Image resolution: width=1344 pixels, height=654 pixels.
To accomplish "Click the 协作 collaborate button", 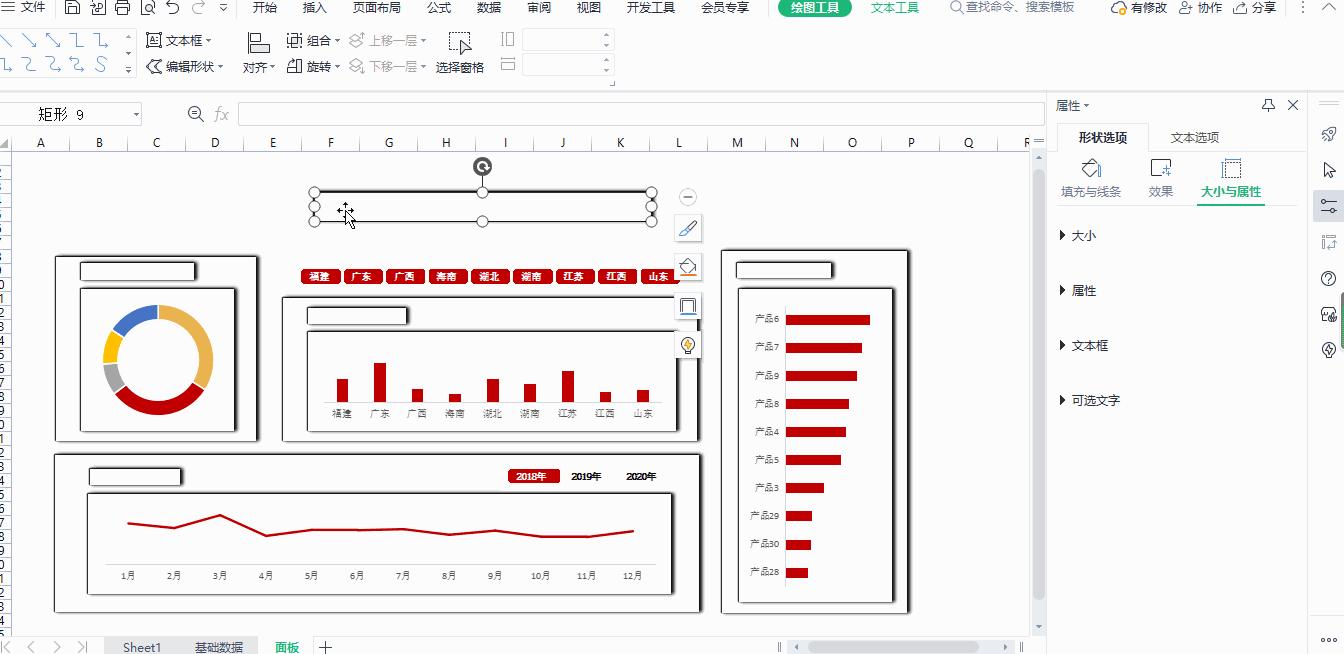I will coord(1200,8).
